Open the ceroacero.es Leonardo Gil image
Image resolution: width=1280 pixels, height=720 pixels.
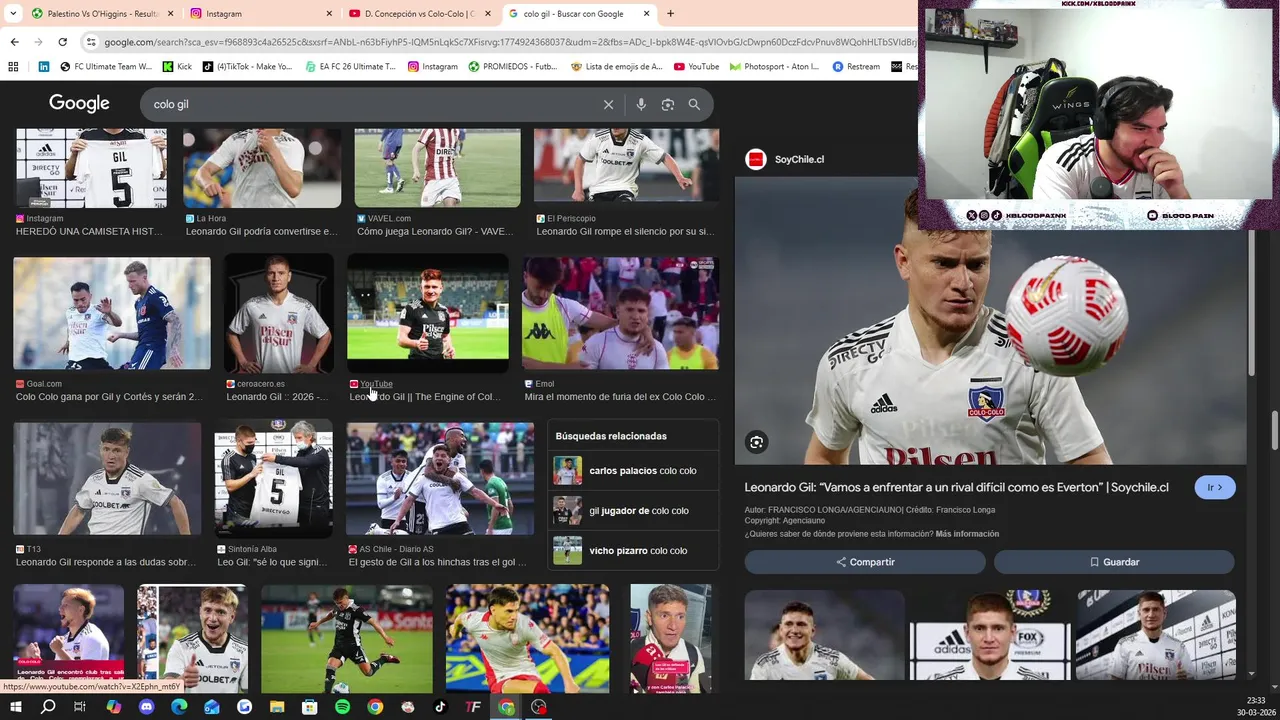point(278,314)
